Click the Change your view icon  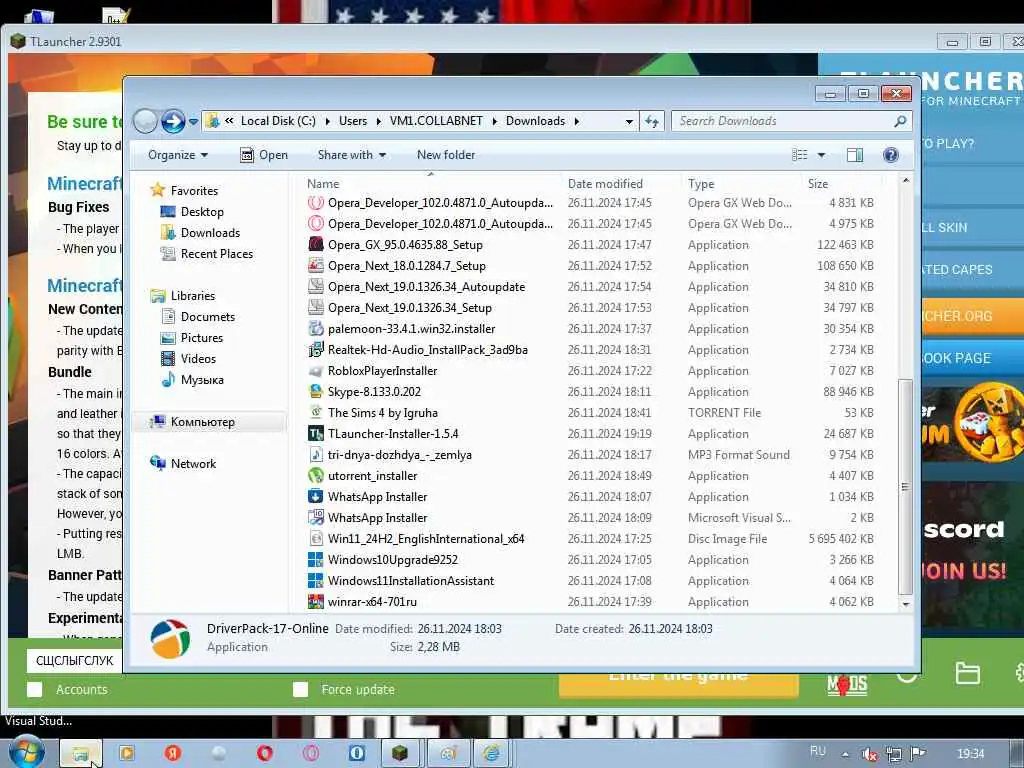[800, 155]
